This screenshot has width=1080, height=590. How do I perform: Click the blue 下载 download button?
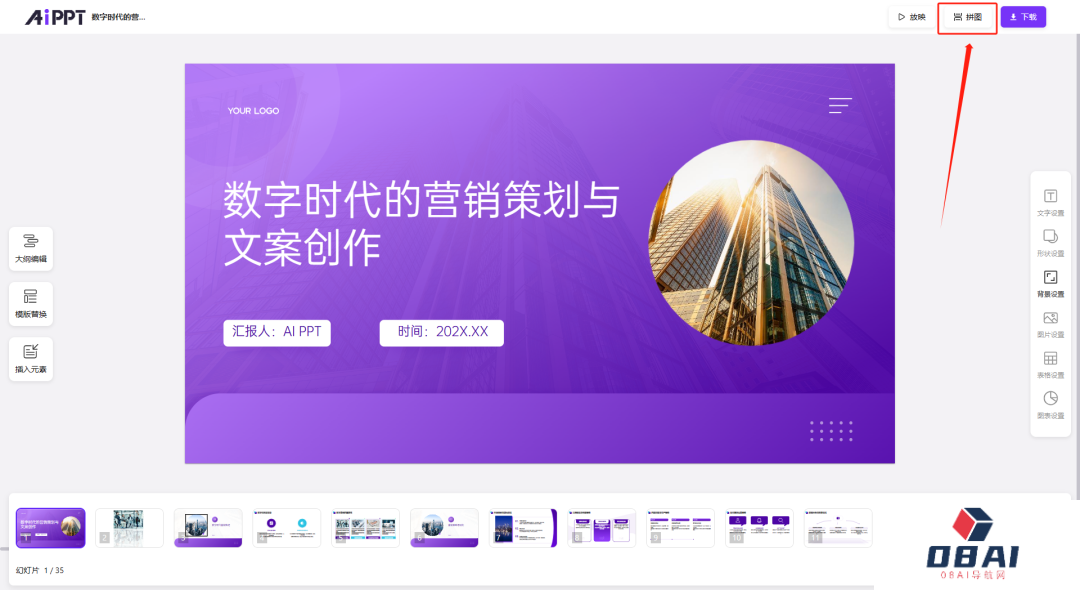[x=1023, y=17]
